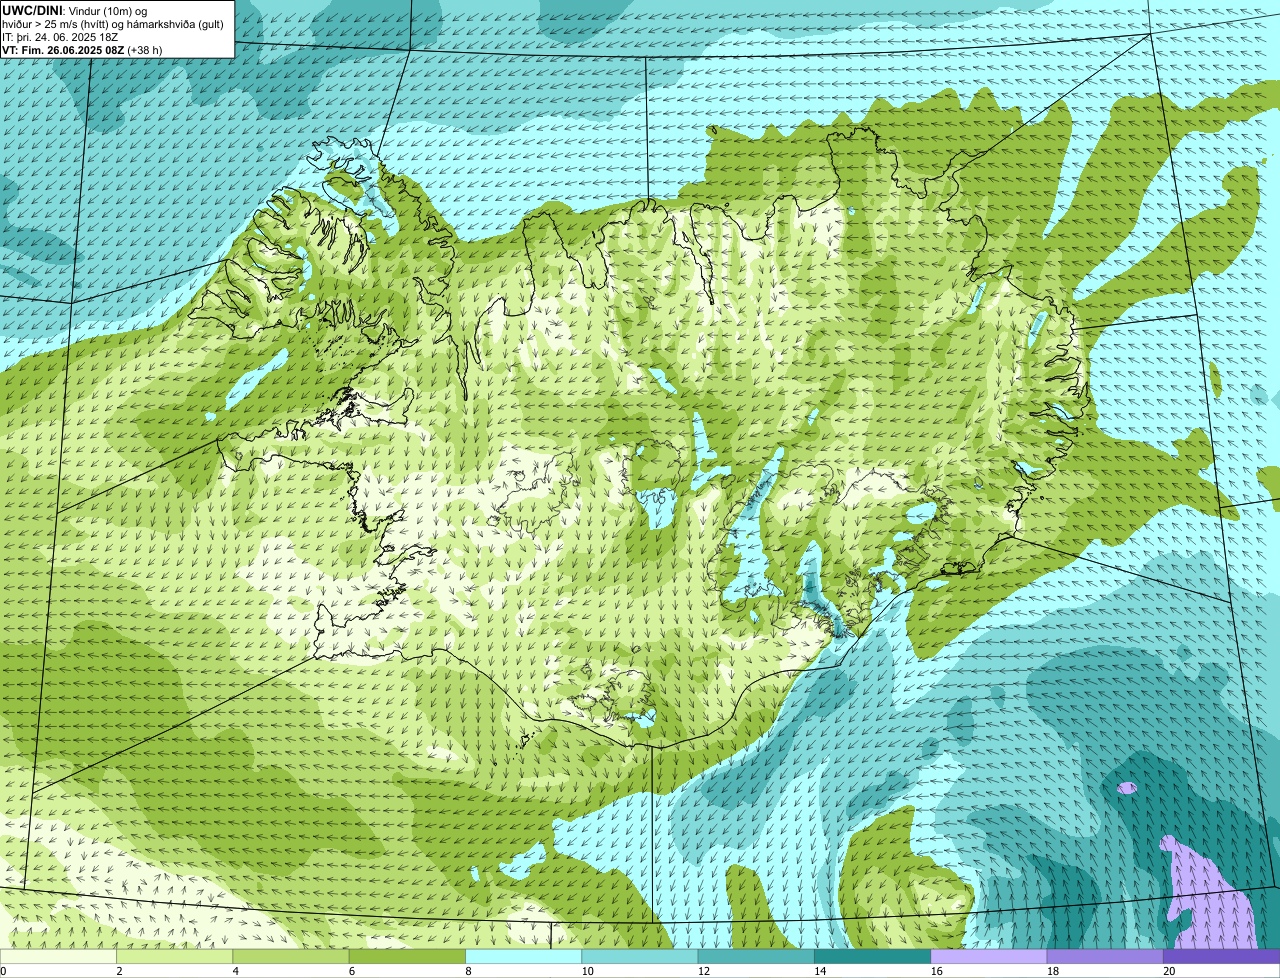Click the 6–8 m/s dark green legend swatch
Viewport: 1280px width, 978px height.
pyautogui.click(x=407, y=957)
